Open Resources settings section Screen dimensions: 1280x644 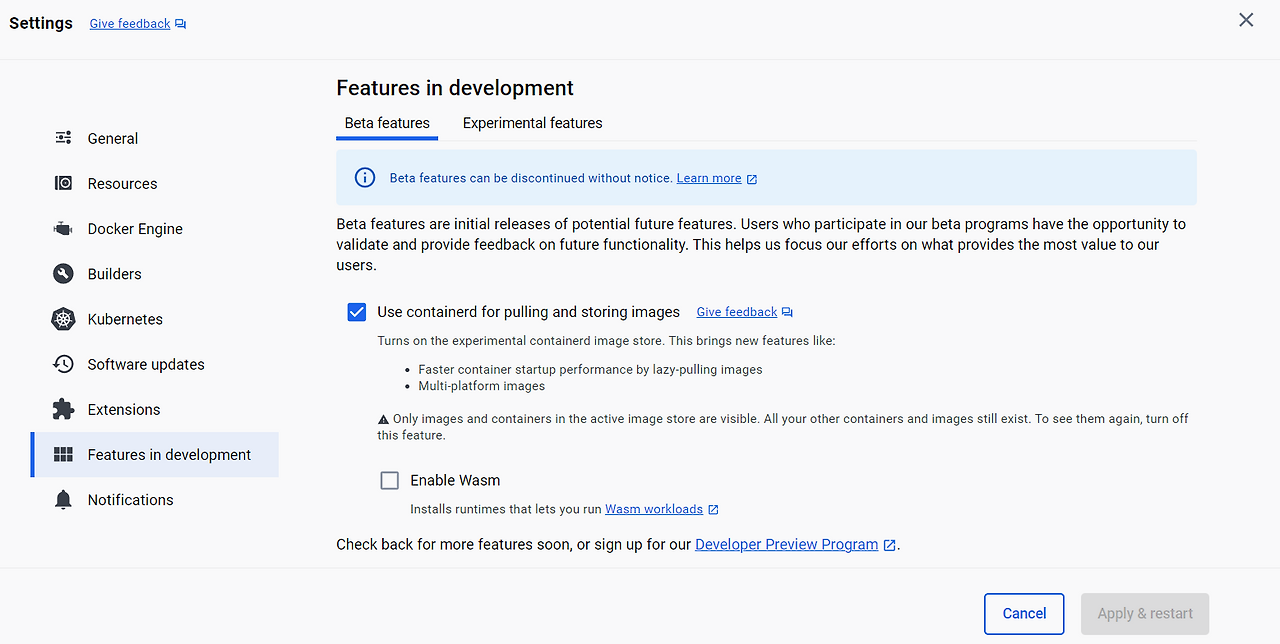[x=155, y=183]
